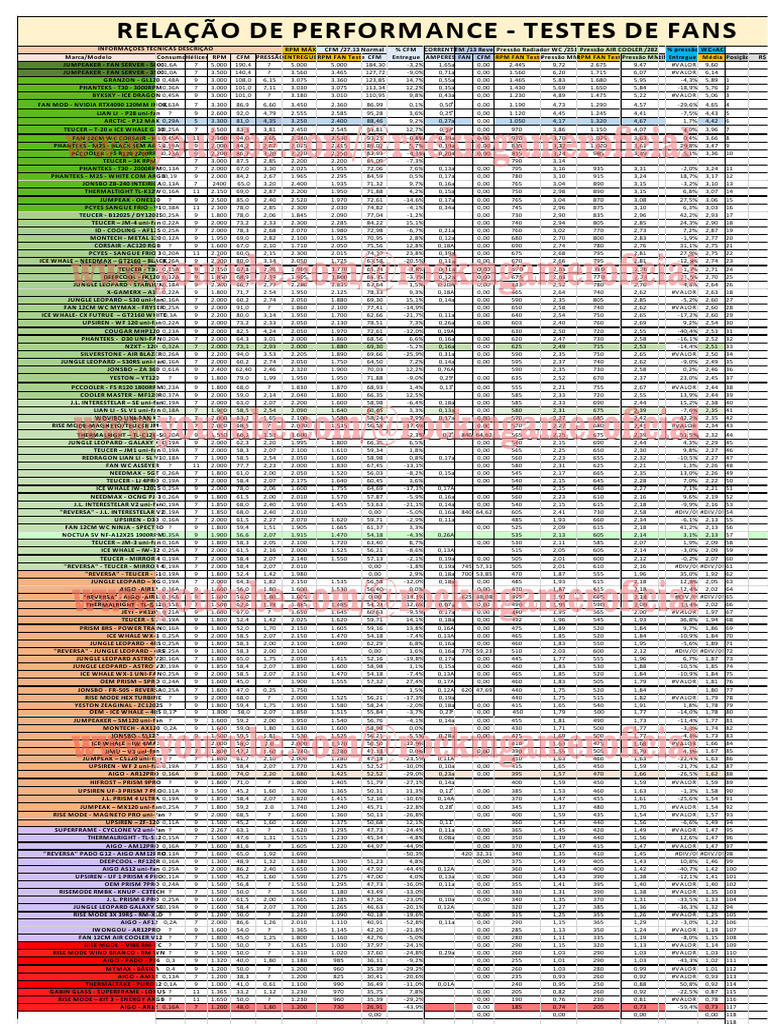This screenshot has height=1024, width=768.
Task: Select the 'OEM PRISM 7PRO' row label
Action: click(x=132, y=884)
